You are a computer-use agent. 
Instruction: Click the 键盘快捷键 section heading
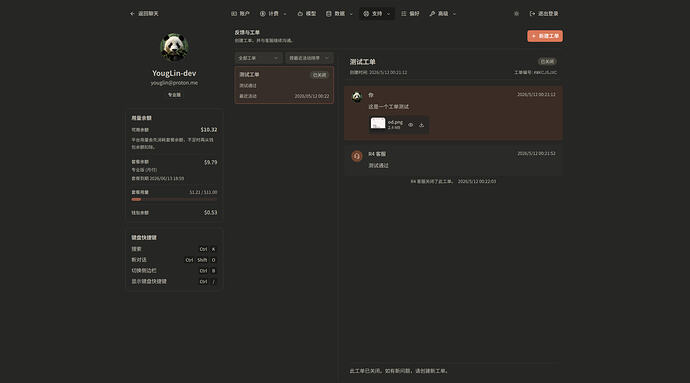pos(144,238)
